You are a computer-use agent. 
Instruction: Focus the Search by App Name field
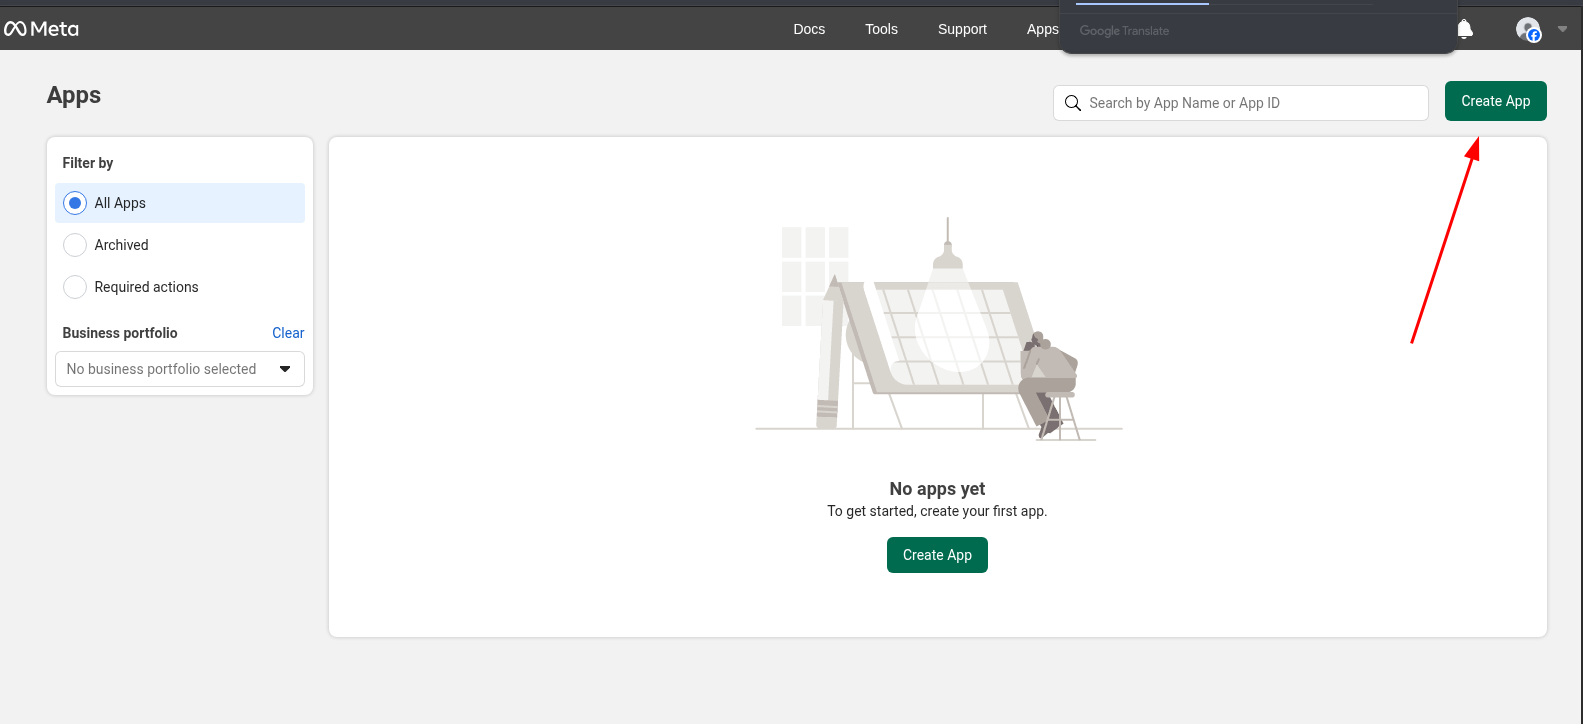[x=1250, y=103]
